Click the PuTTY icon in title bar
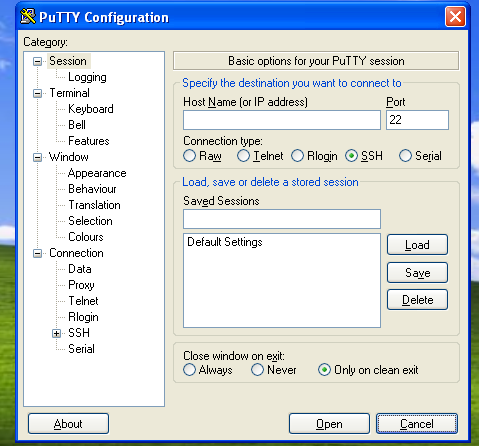 [x=28, y=16]
